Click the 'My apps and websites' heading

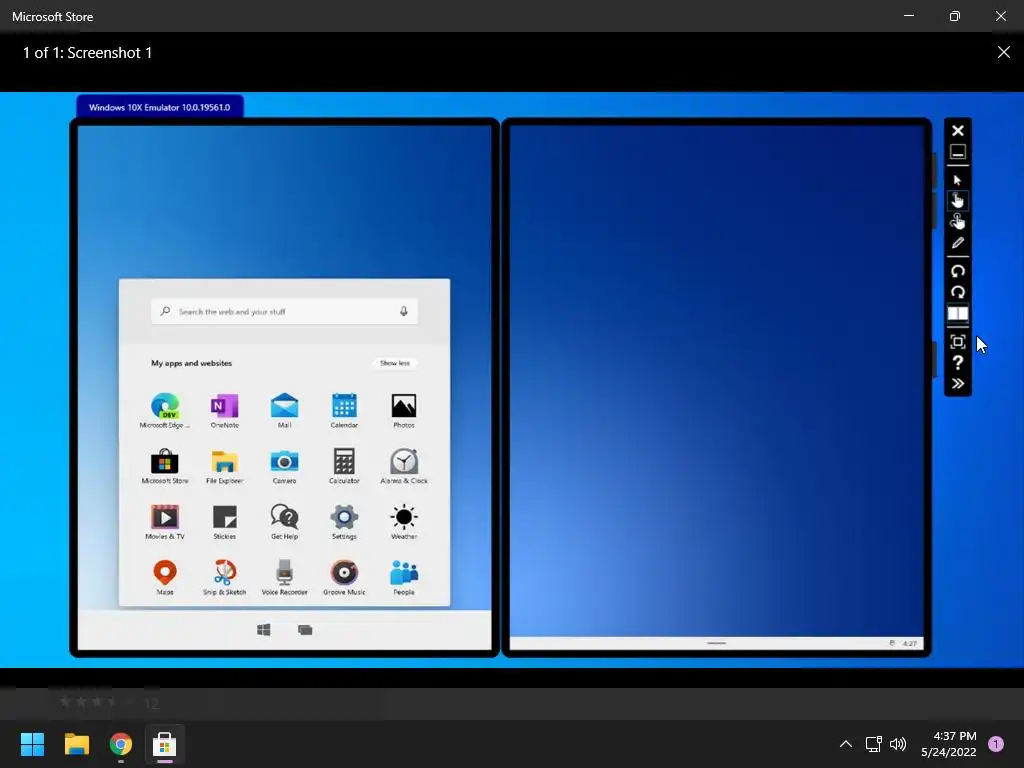click(191, 363)
